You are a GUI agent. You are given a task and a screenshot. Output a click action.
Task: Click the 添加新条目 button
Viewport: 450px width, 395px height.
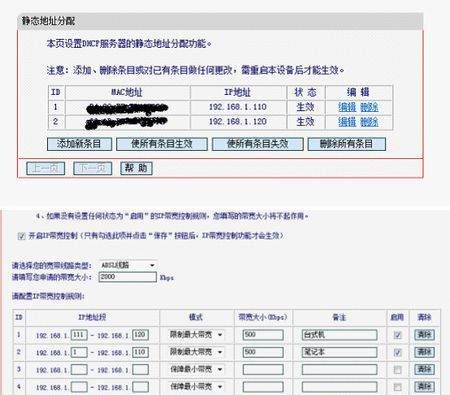pos(79,144)
